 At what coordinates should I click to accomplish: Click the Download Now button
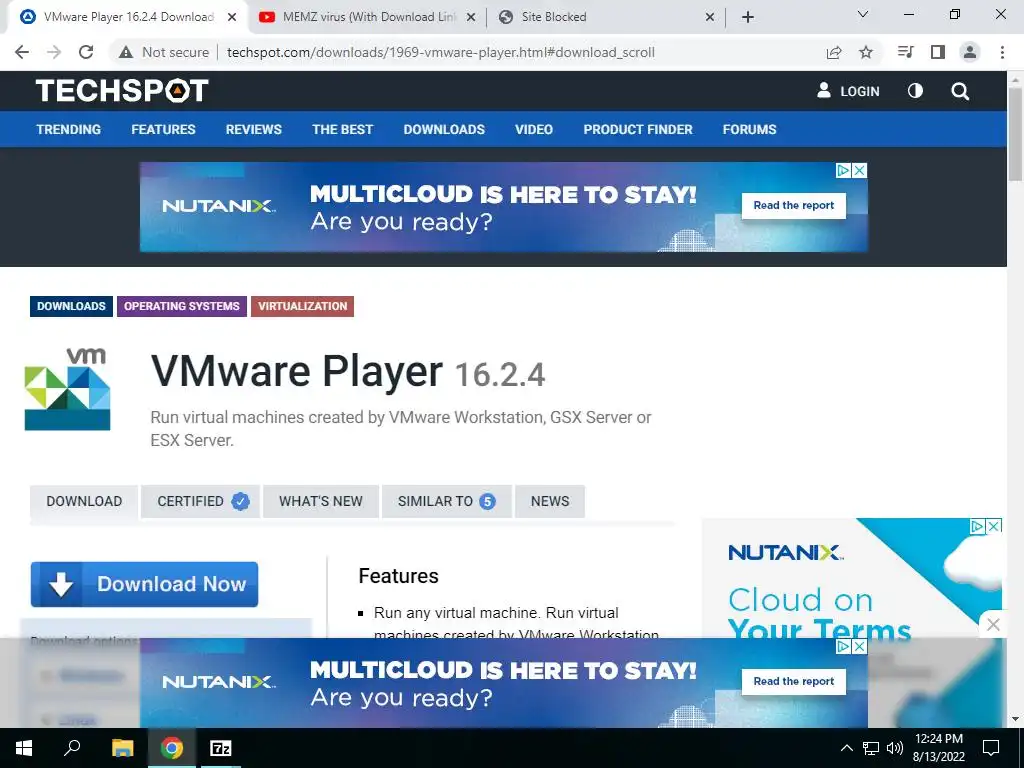(144, 584)
